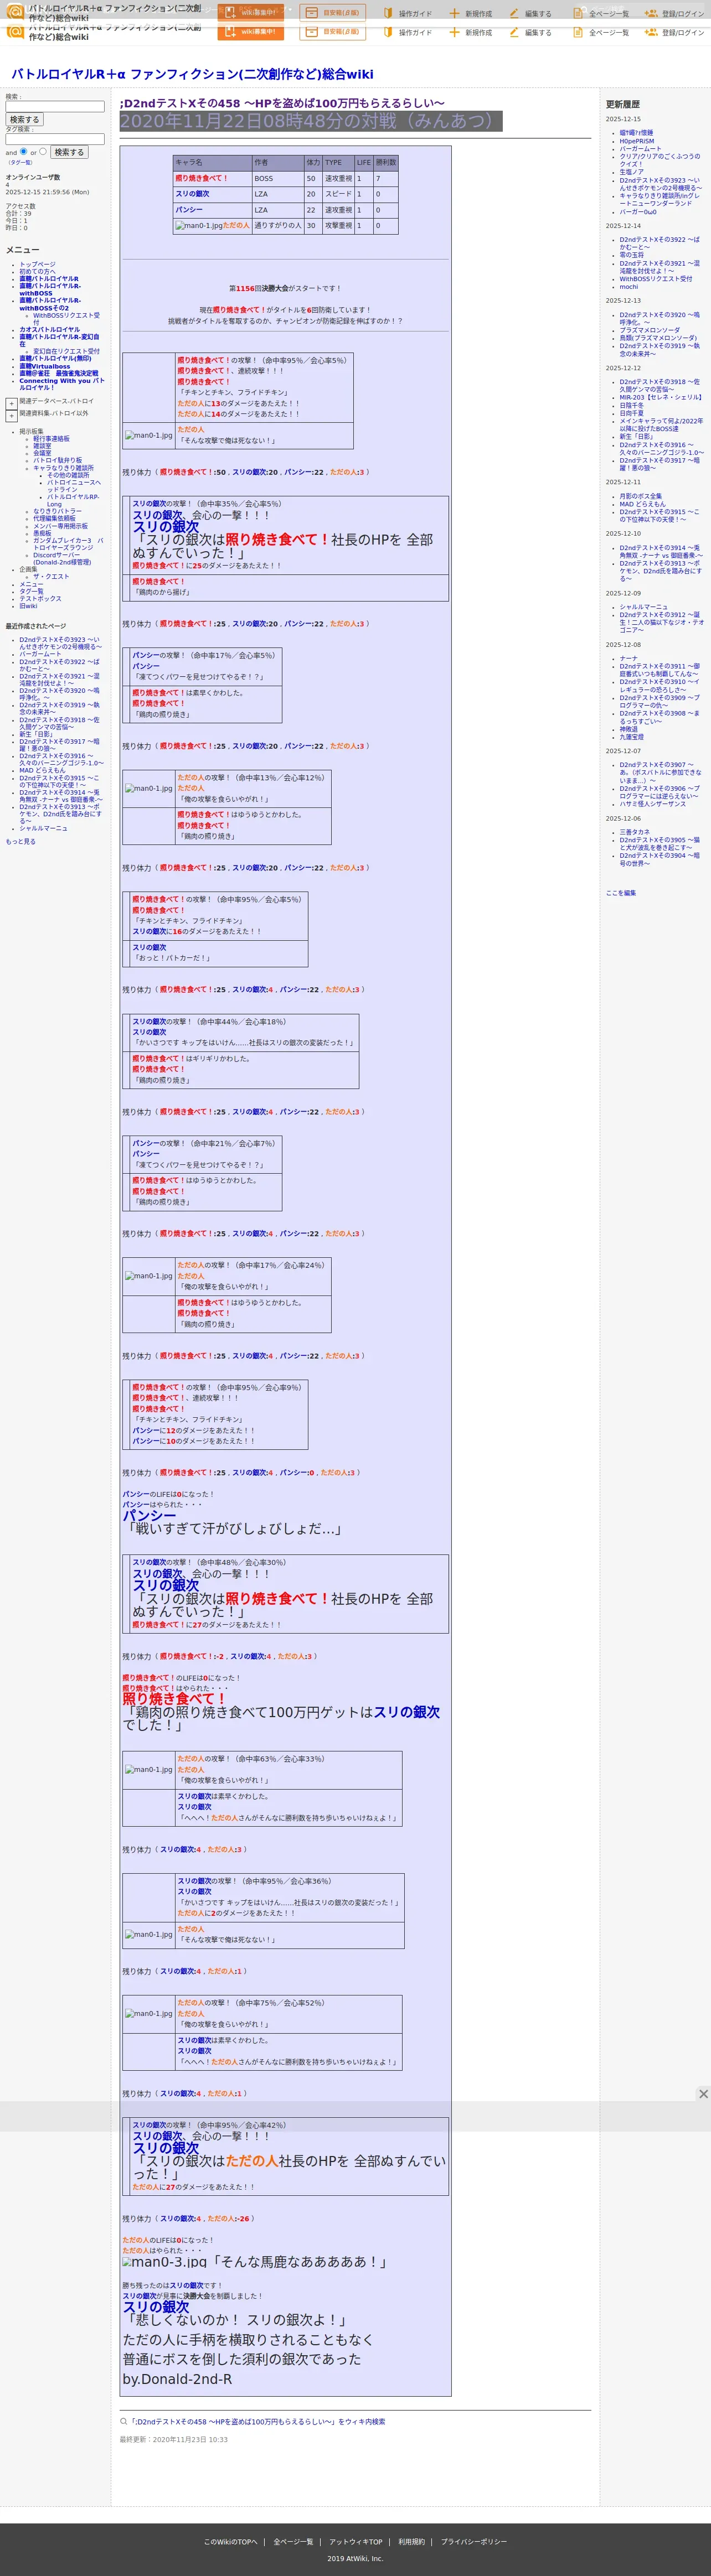Open 会議室 board link

pos(42,453)
